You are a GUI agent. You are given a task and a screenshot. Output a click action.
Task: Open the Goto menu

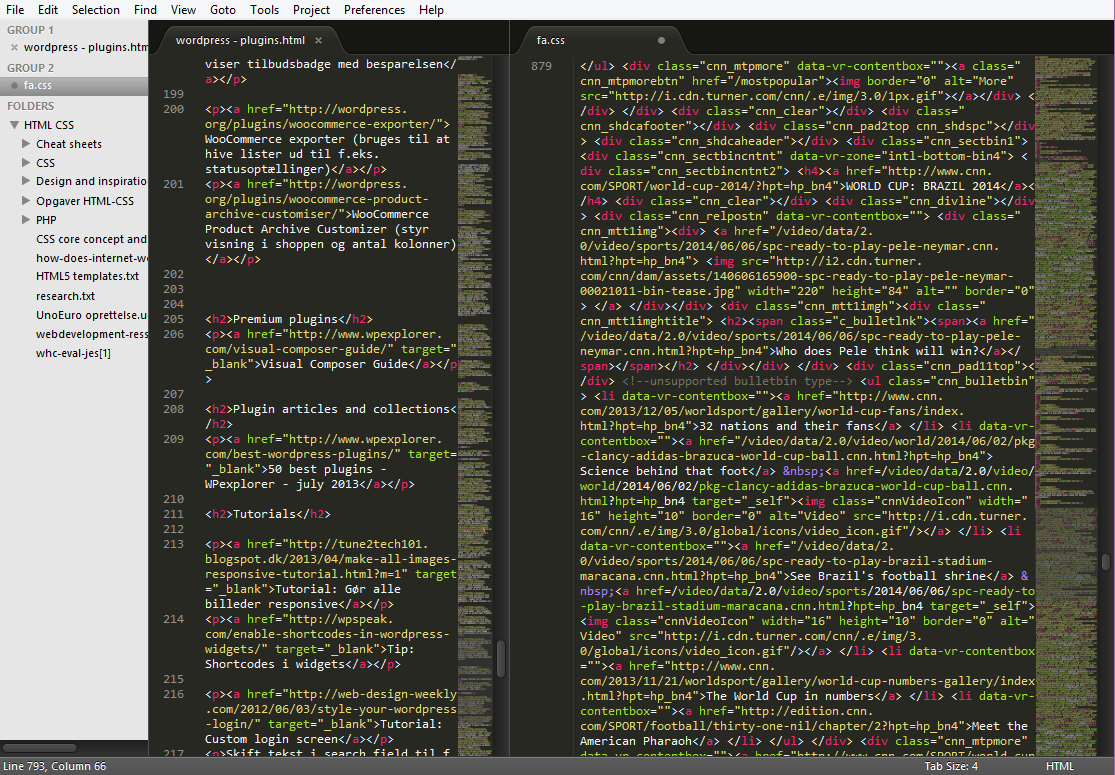coord(223,10)
